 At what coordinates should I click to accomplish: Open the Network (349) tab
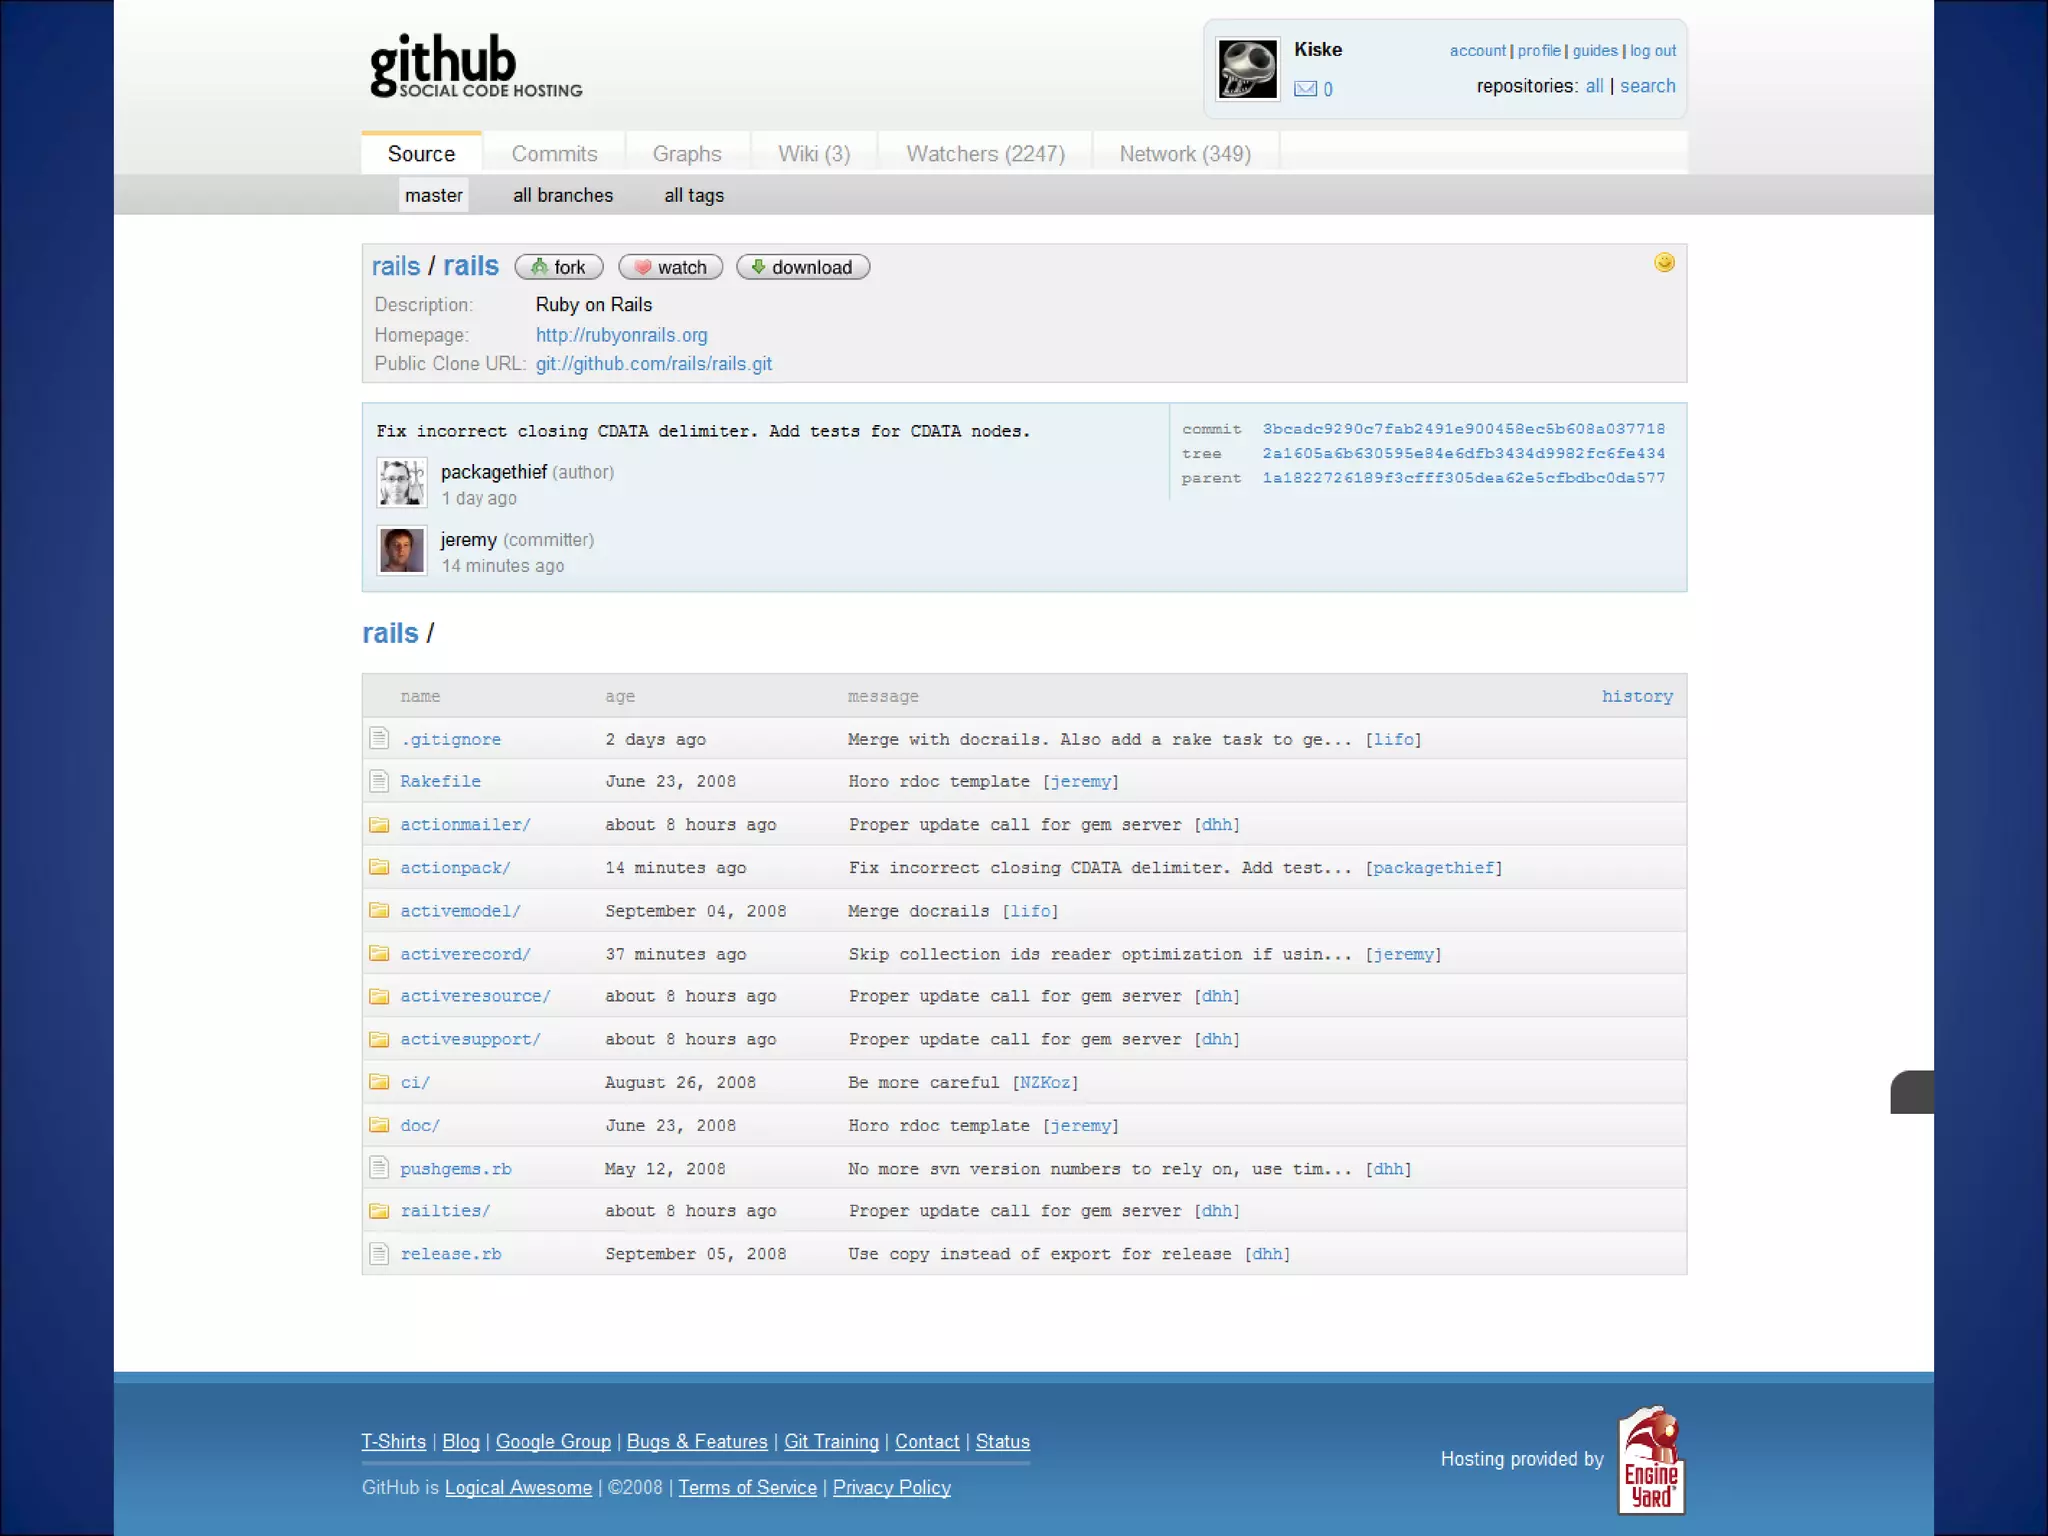pos(1184,154)
